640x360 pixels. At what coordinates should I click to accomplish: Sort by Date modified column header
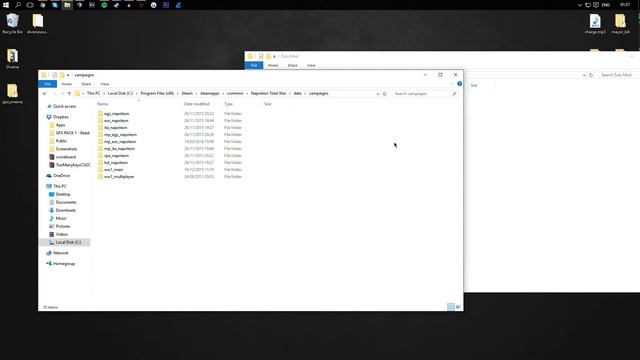pos(197,104)
